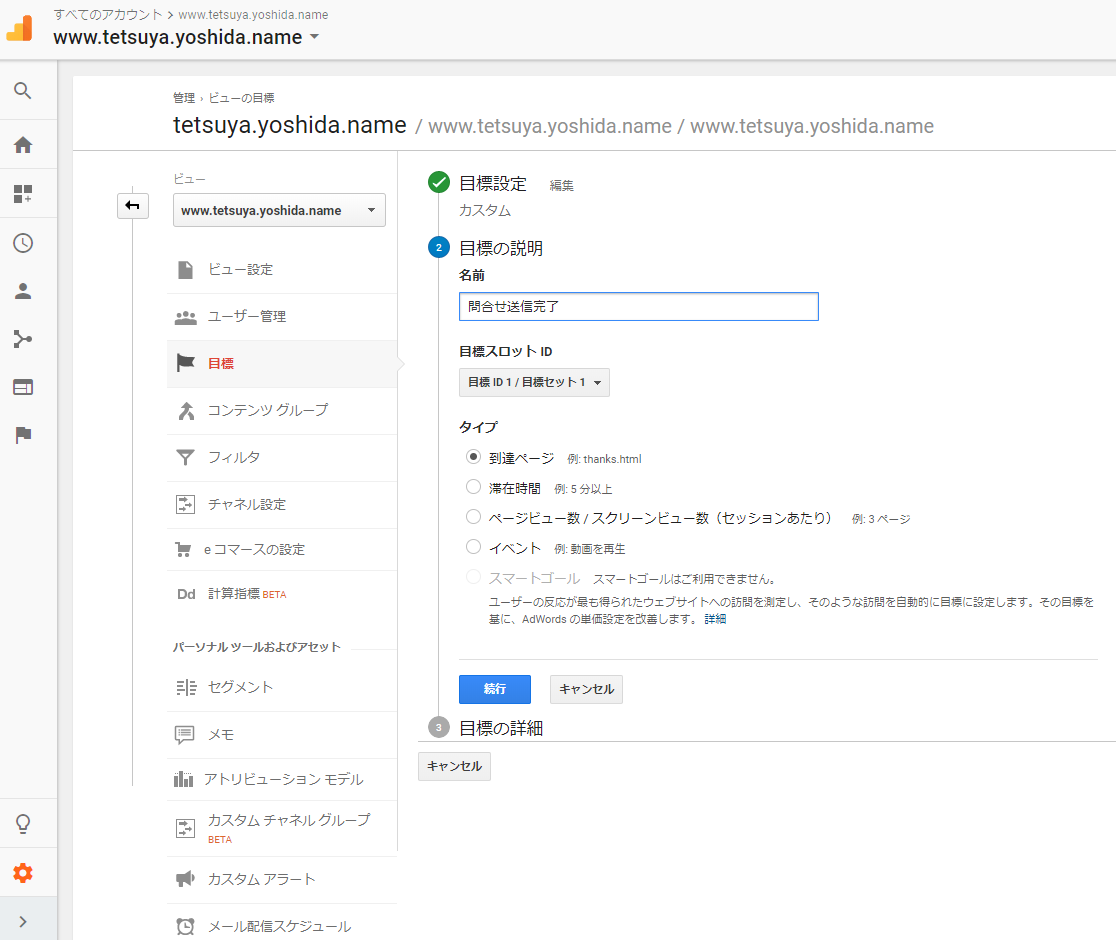Open the Customization dashboard icon
Image resolution: width=1116 pixels, height=940 pixels.
(x=22, y=194)
